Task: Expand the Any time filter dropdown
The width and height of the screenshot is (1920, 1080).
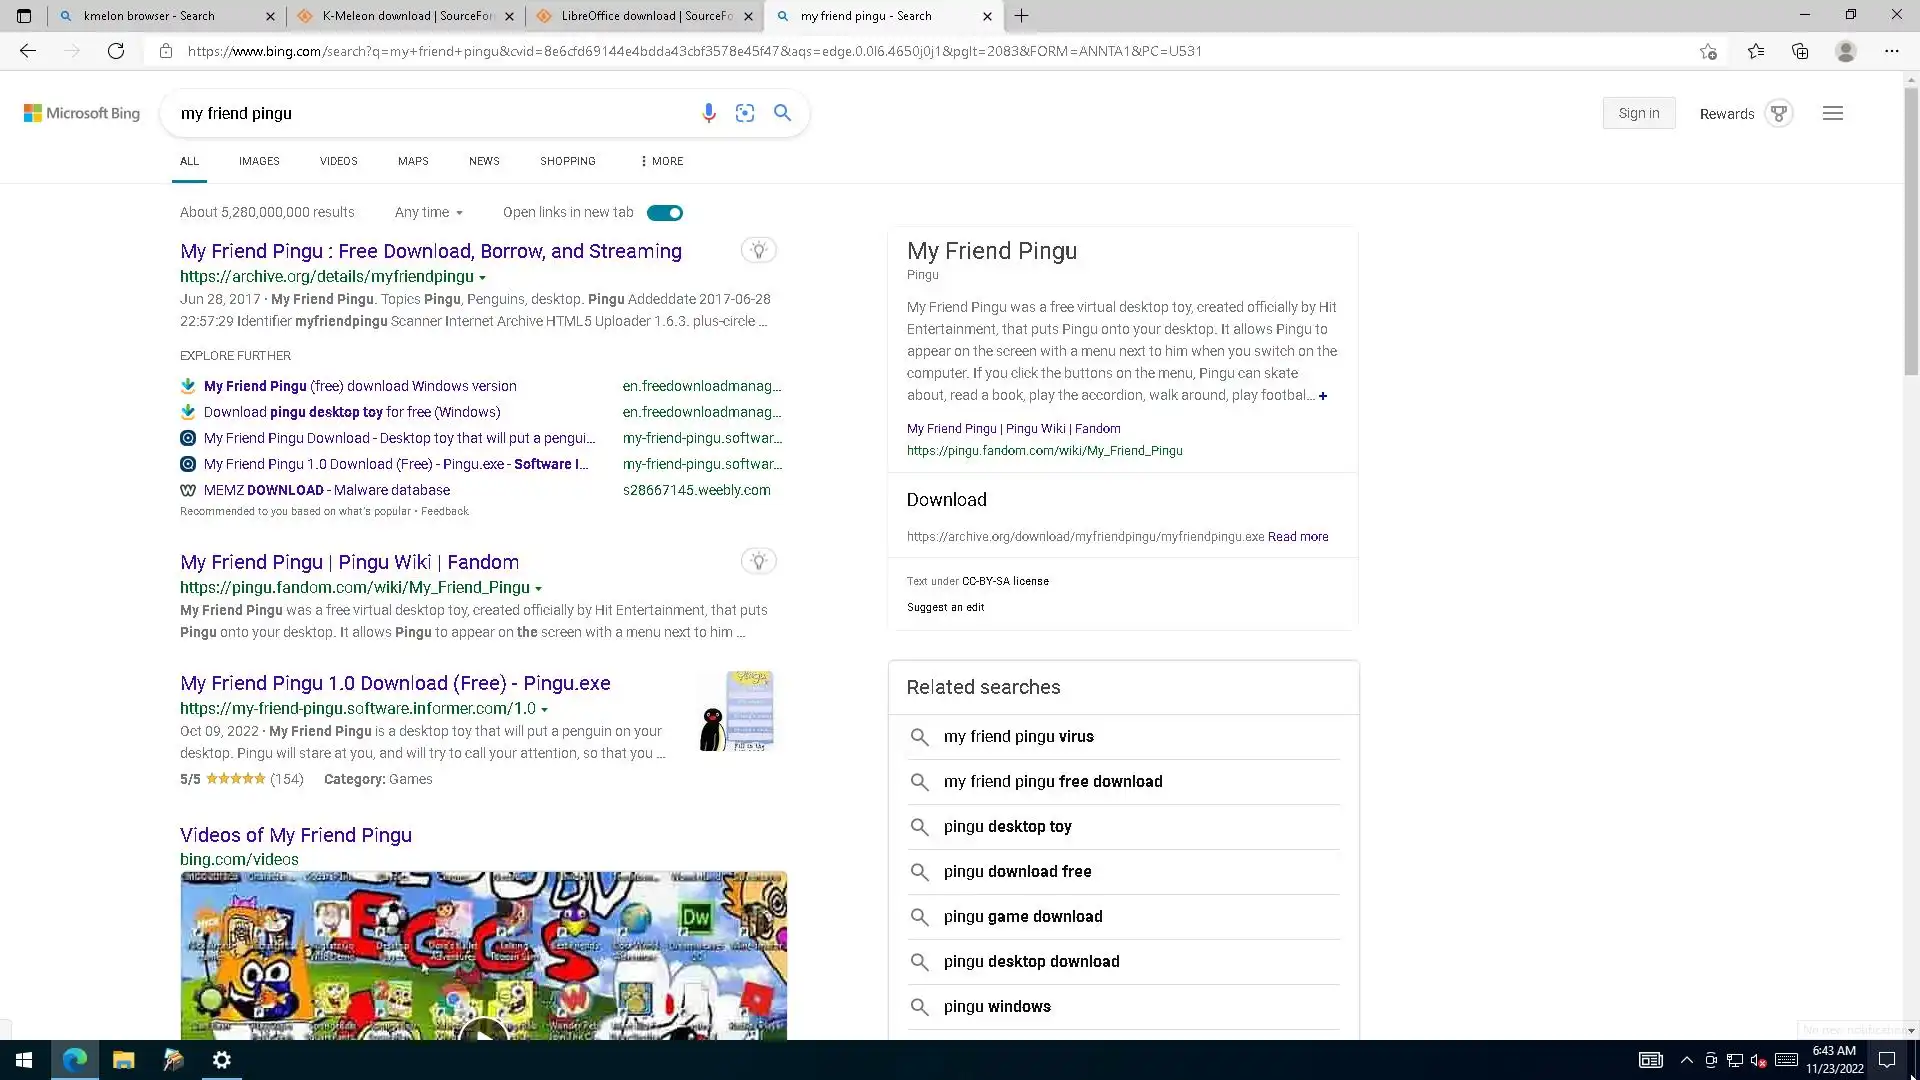Action: pos(428,212)
